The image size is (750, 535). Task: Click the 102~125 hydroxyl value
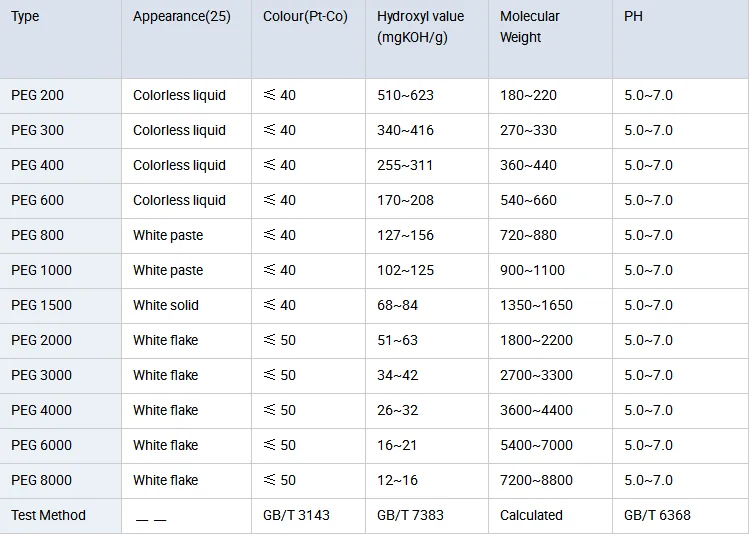(x=406, y=270)
